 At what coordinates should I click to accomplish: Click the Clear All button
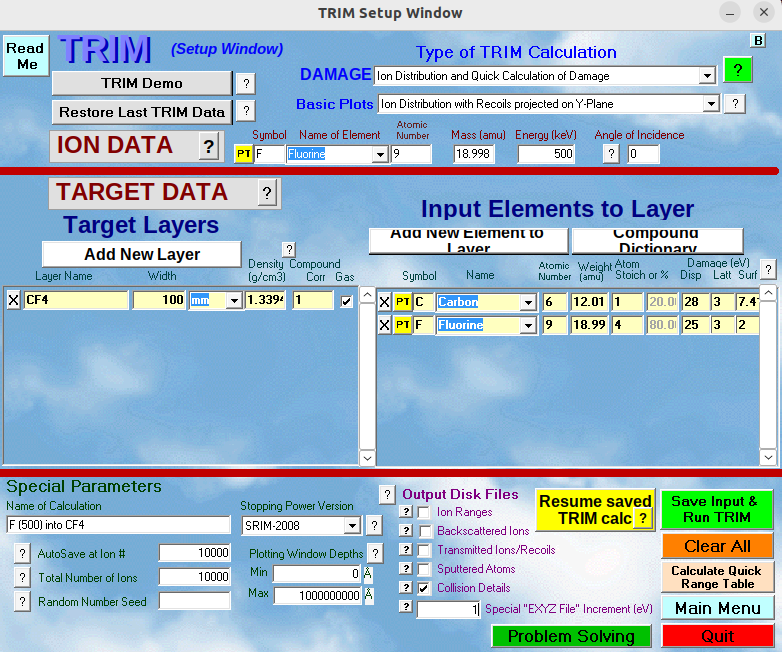[717, 546]
